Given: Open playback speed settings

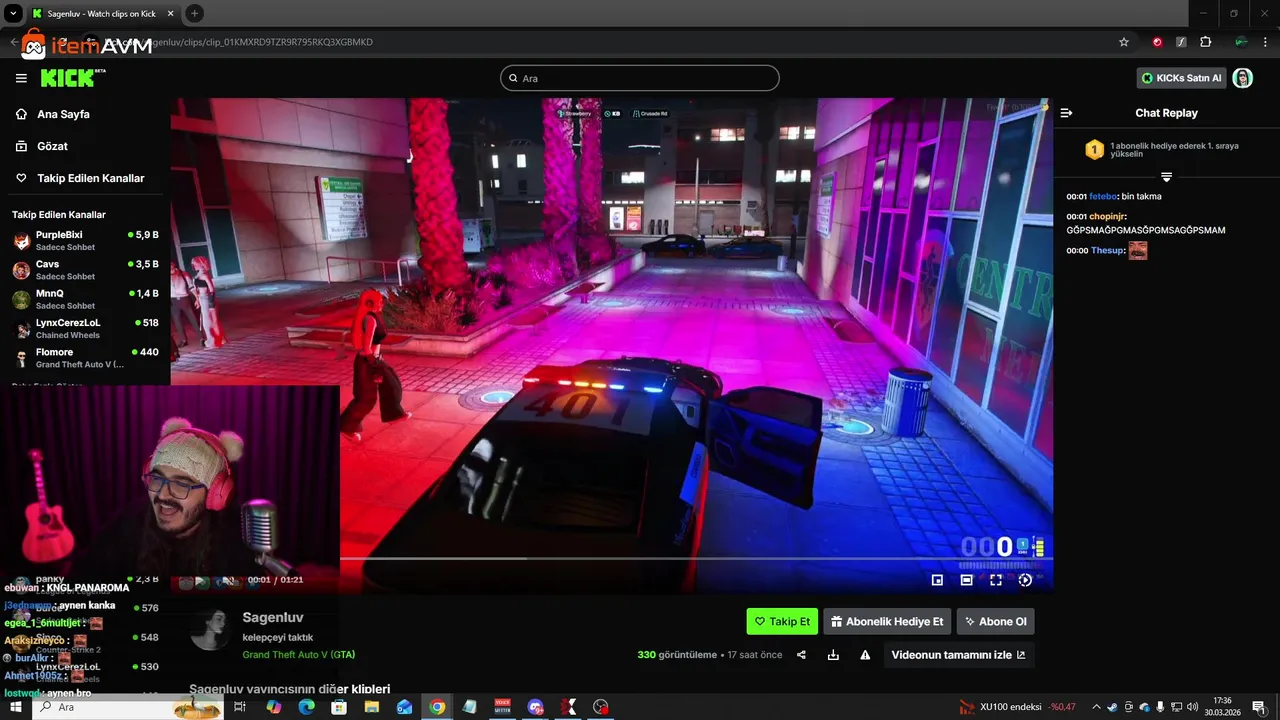Looking at the screenshot, I should click(x=1025, y=580).
